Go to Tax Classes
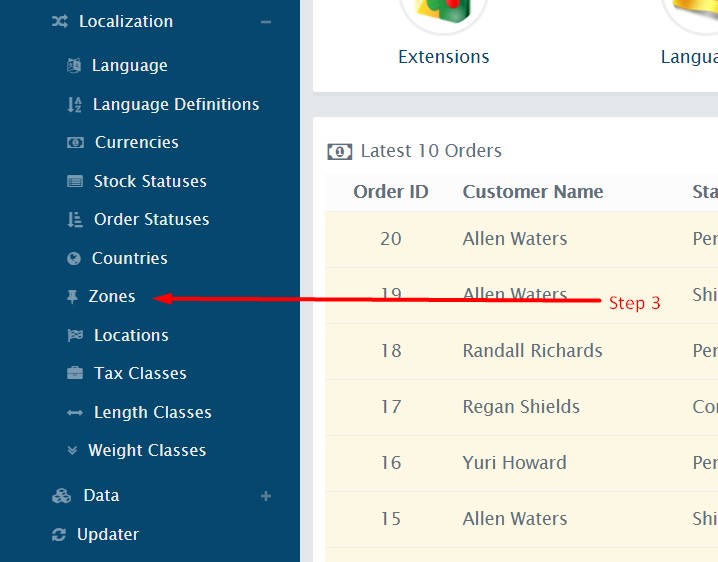Screen dimensions: 718x562 [x=140, y=373]
